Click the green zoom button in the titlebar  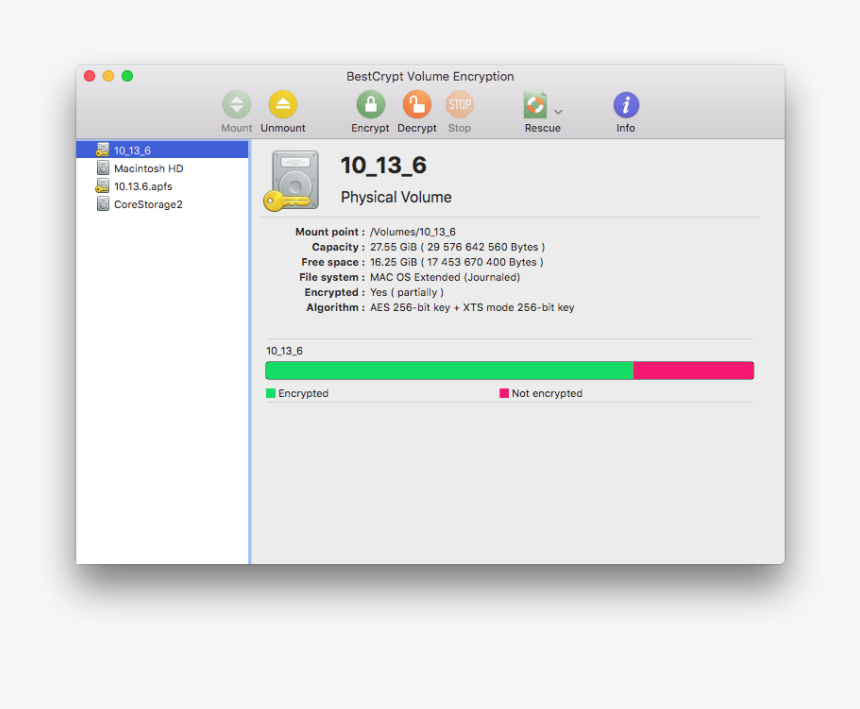tap(127, 75)
